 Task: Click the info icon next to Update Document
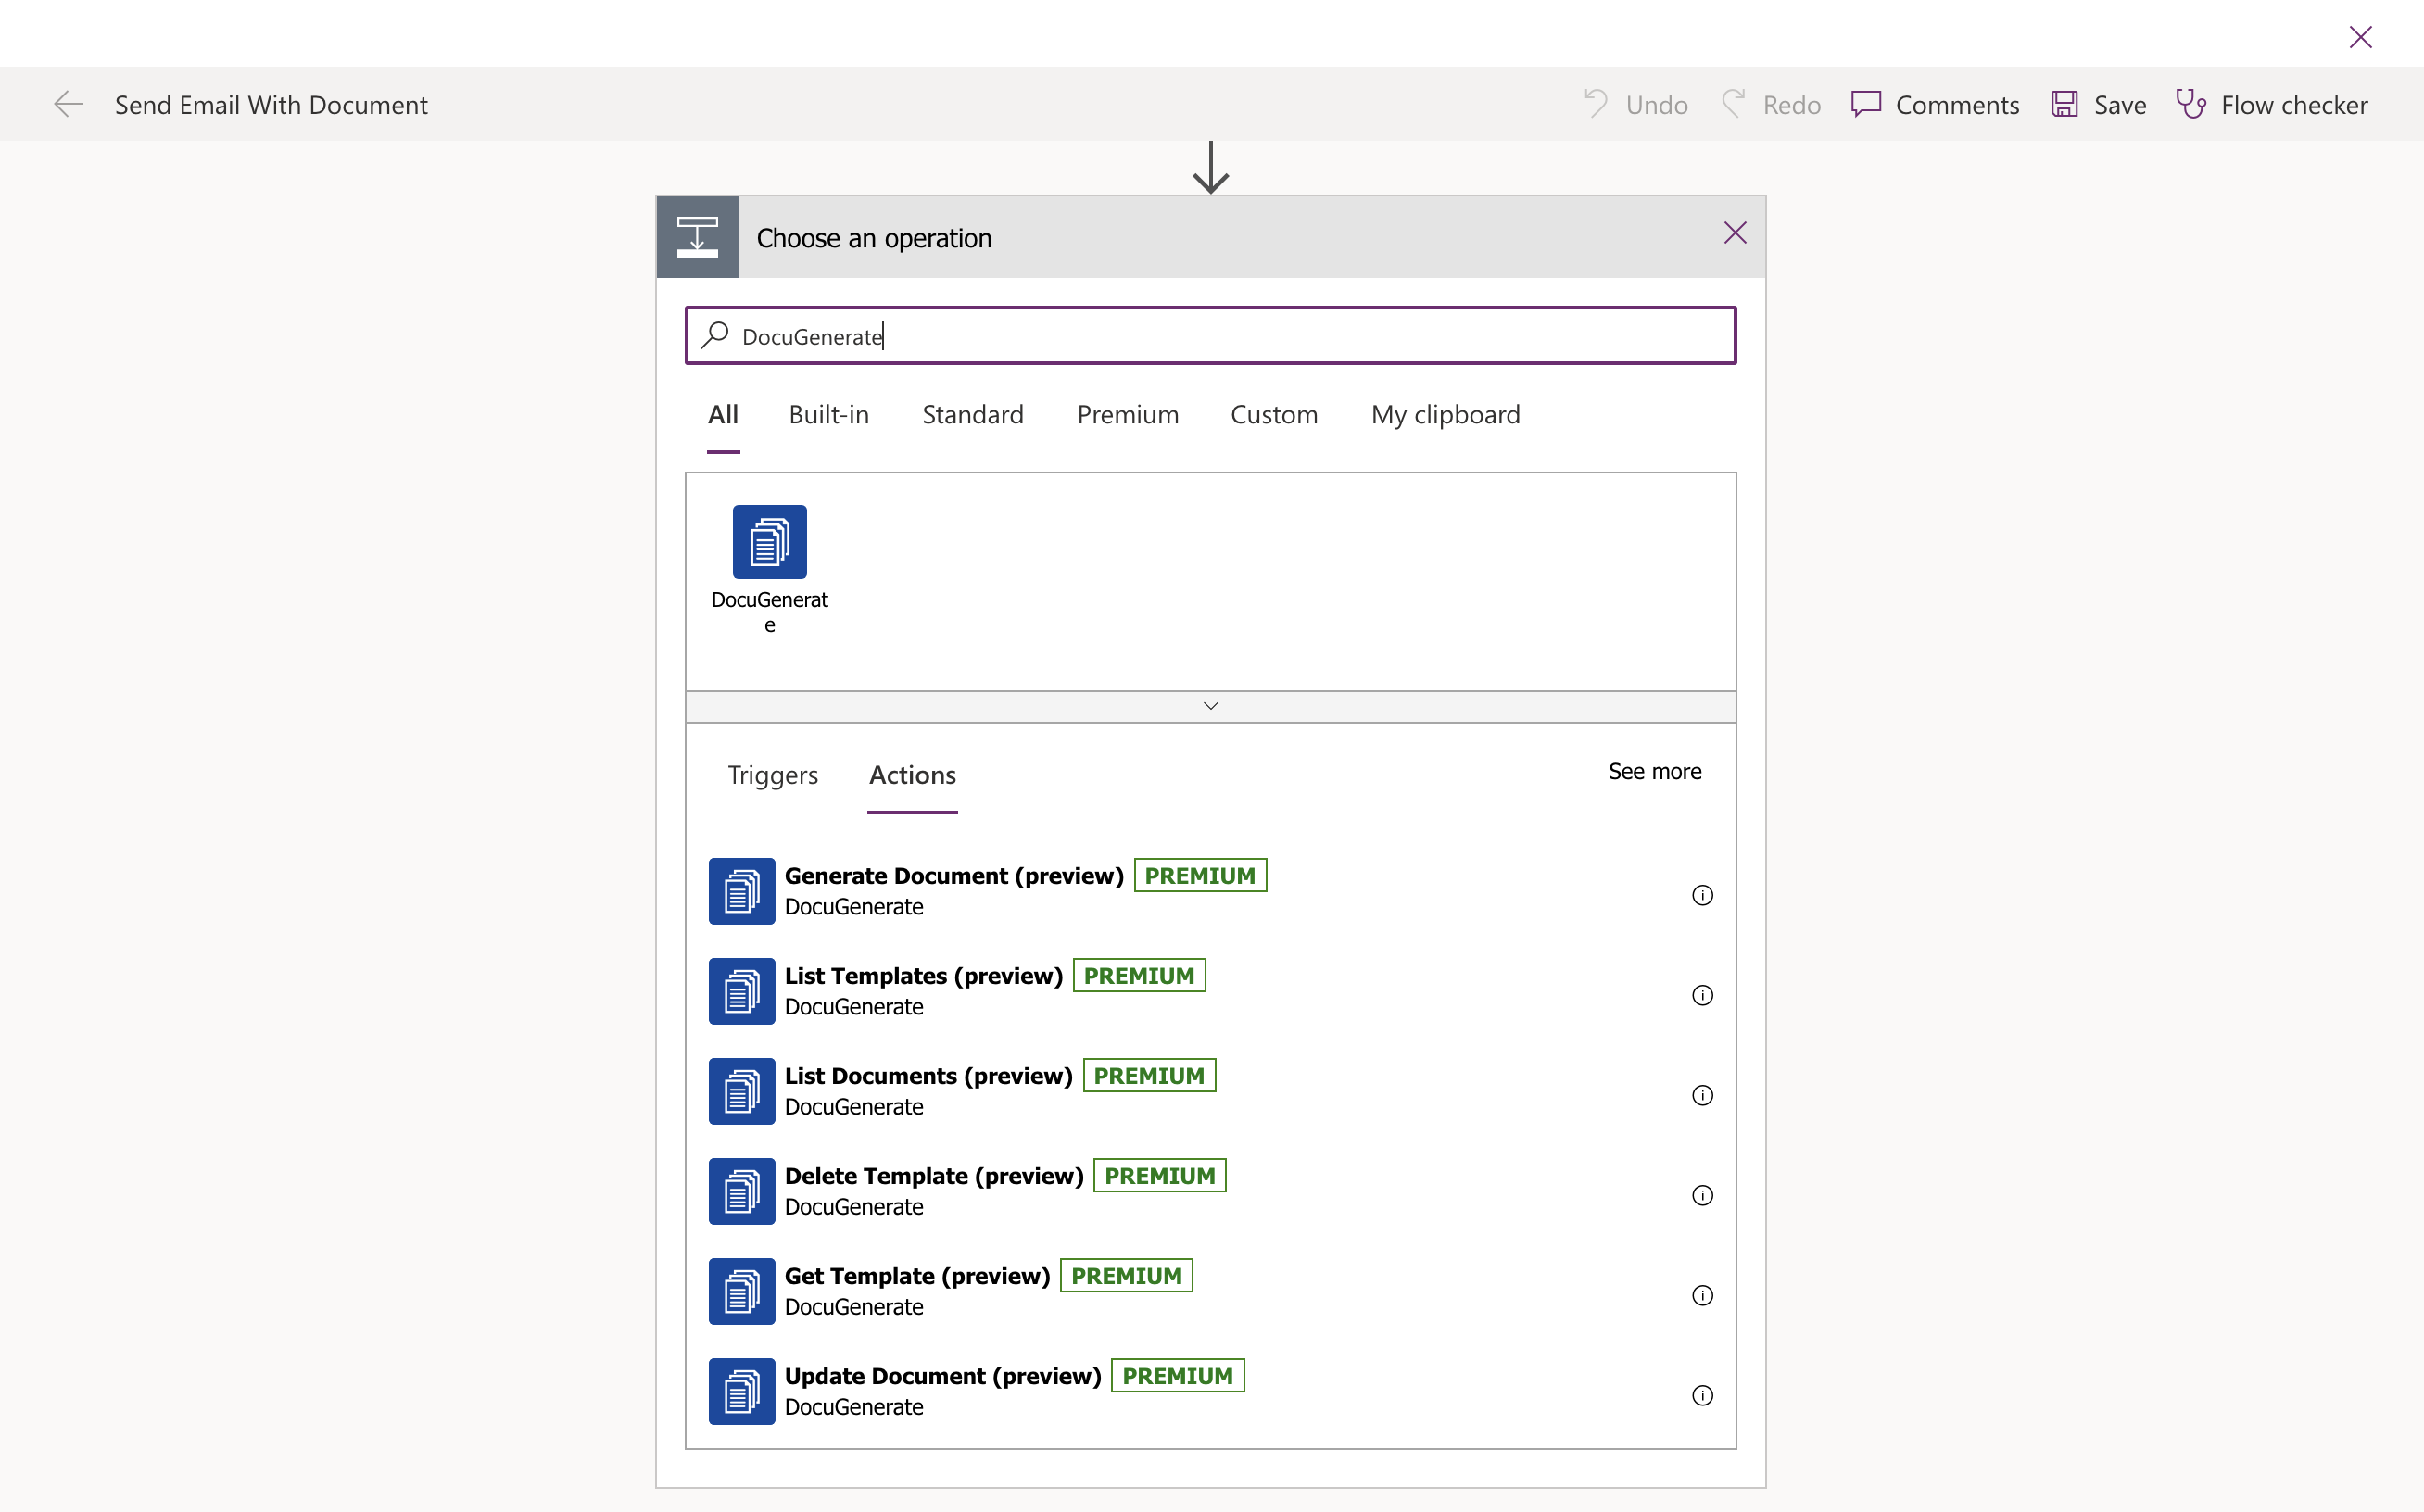click(1702, 1394)
